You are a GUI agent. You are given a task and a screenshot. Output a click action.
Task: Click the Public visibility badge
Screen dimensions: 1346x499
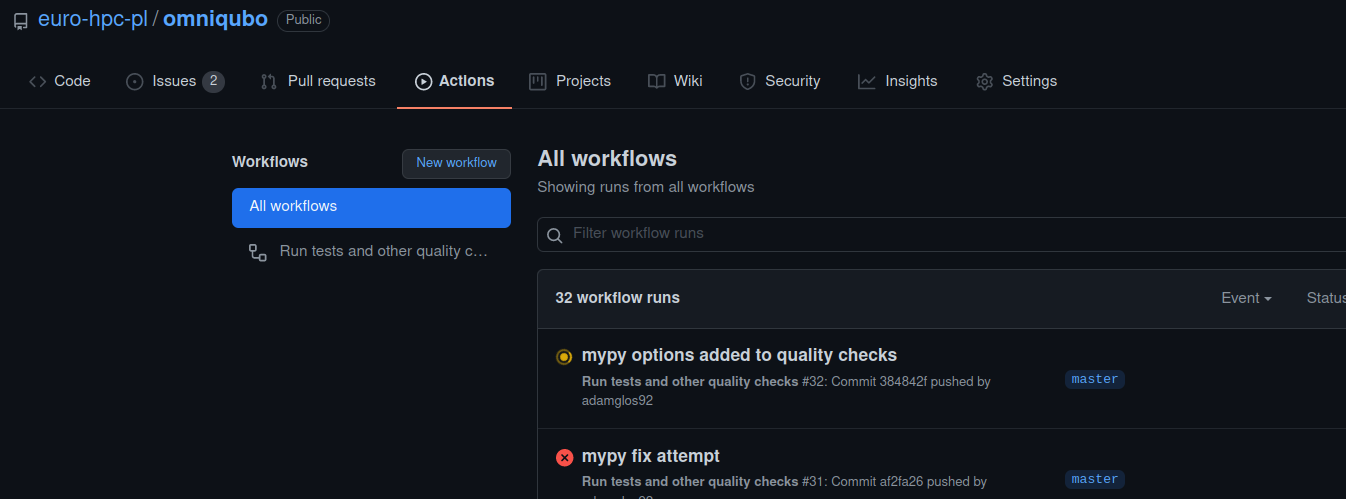[303, 20]
